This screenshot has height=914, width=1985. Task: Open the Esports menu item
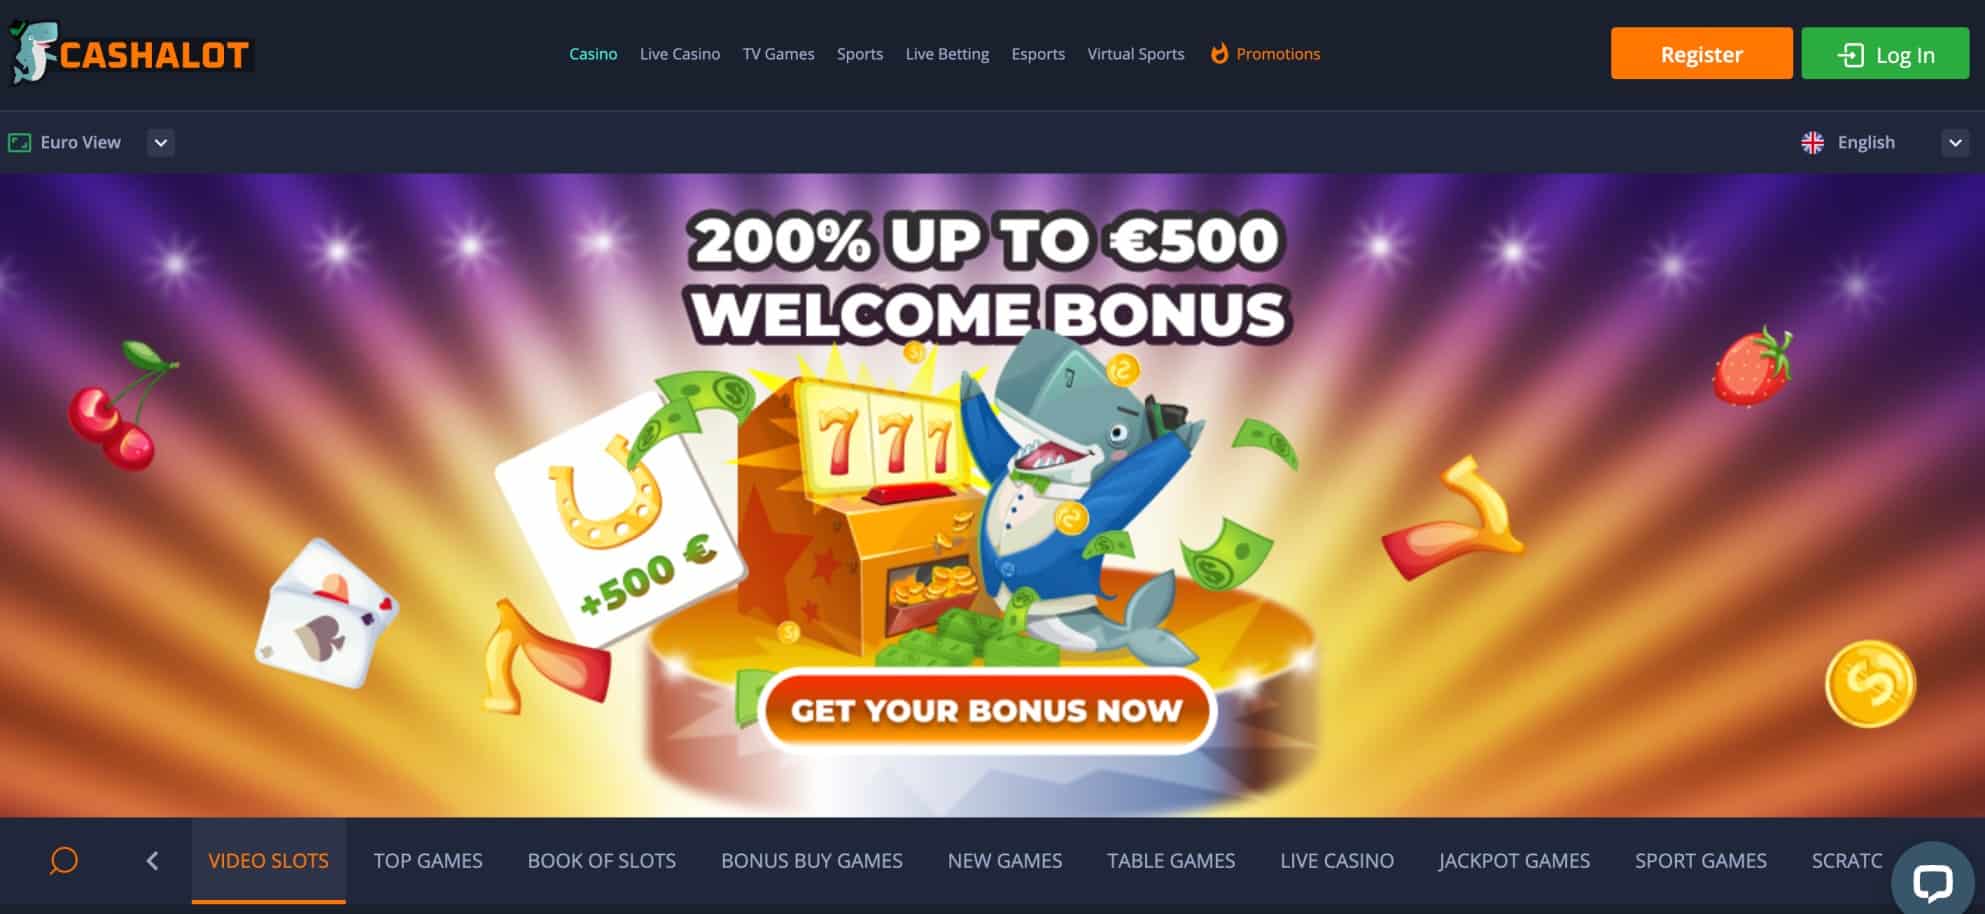point(1038,54)
